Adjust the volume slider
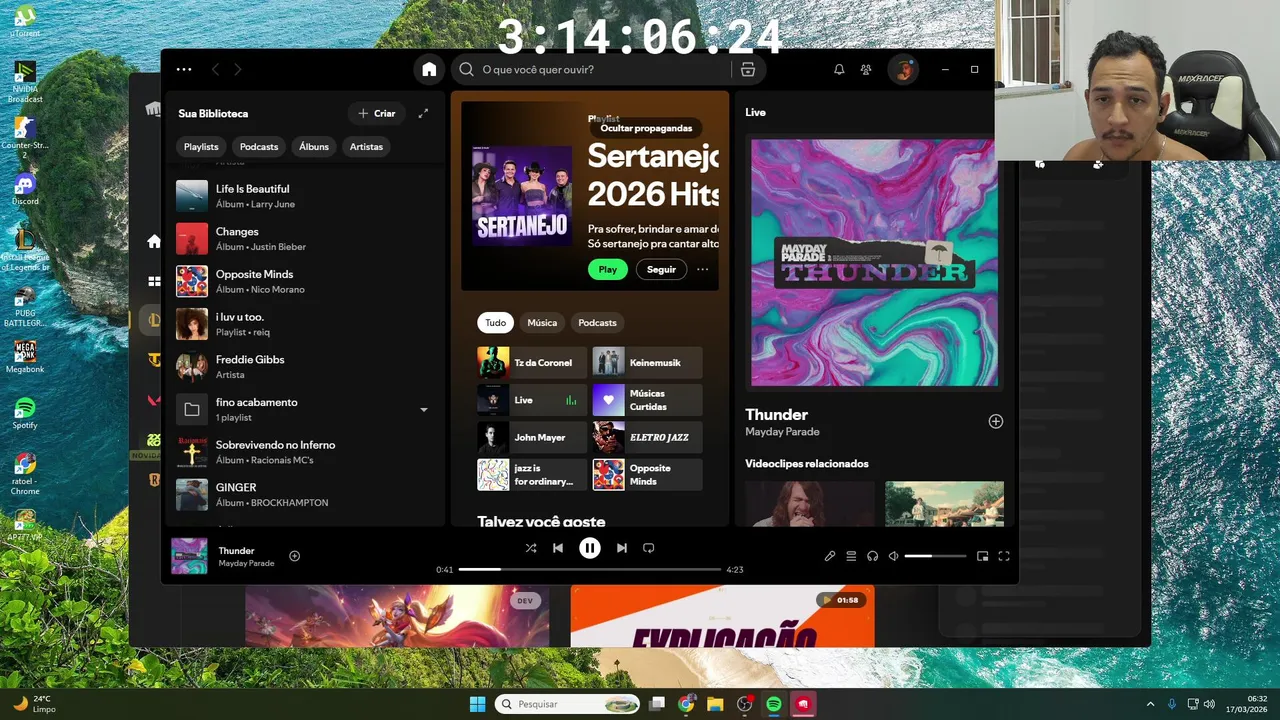 point(935,556)
